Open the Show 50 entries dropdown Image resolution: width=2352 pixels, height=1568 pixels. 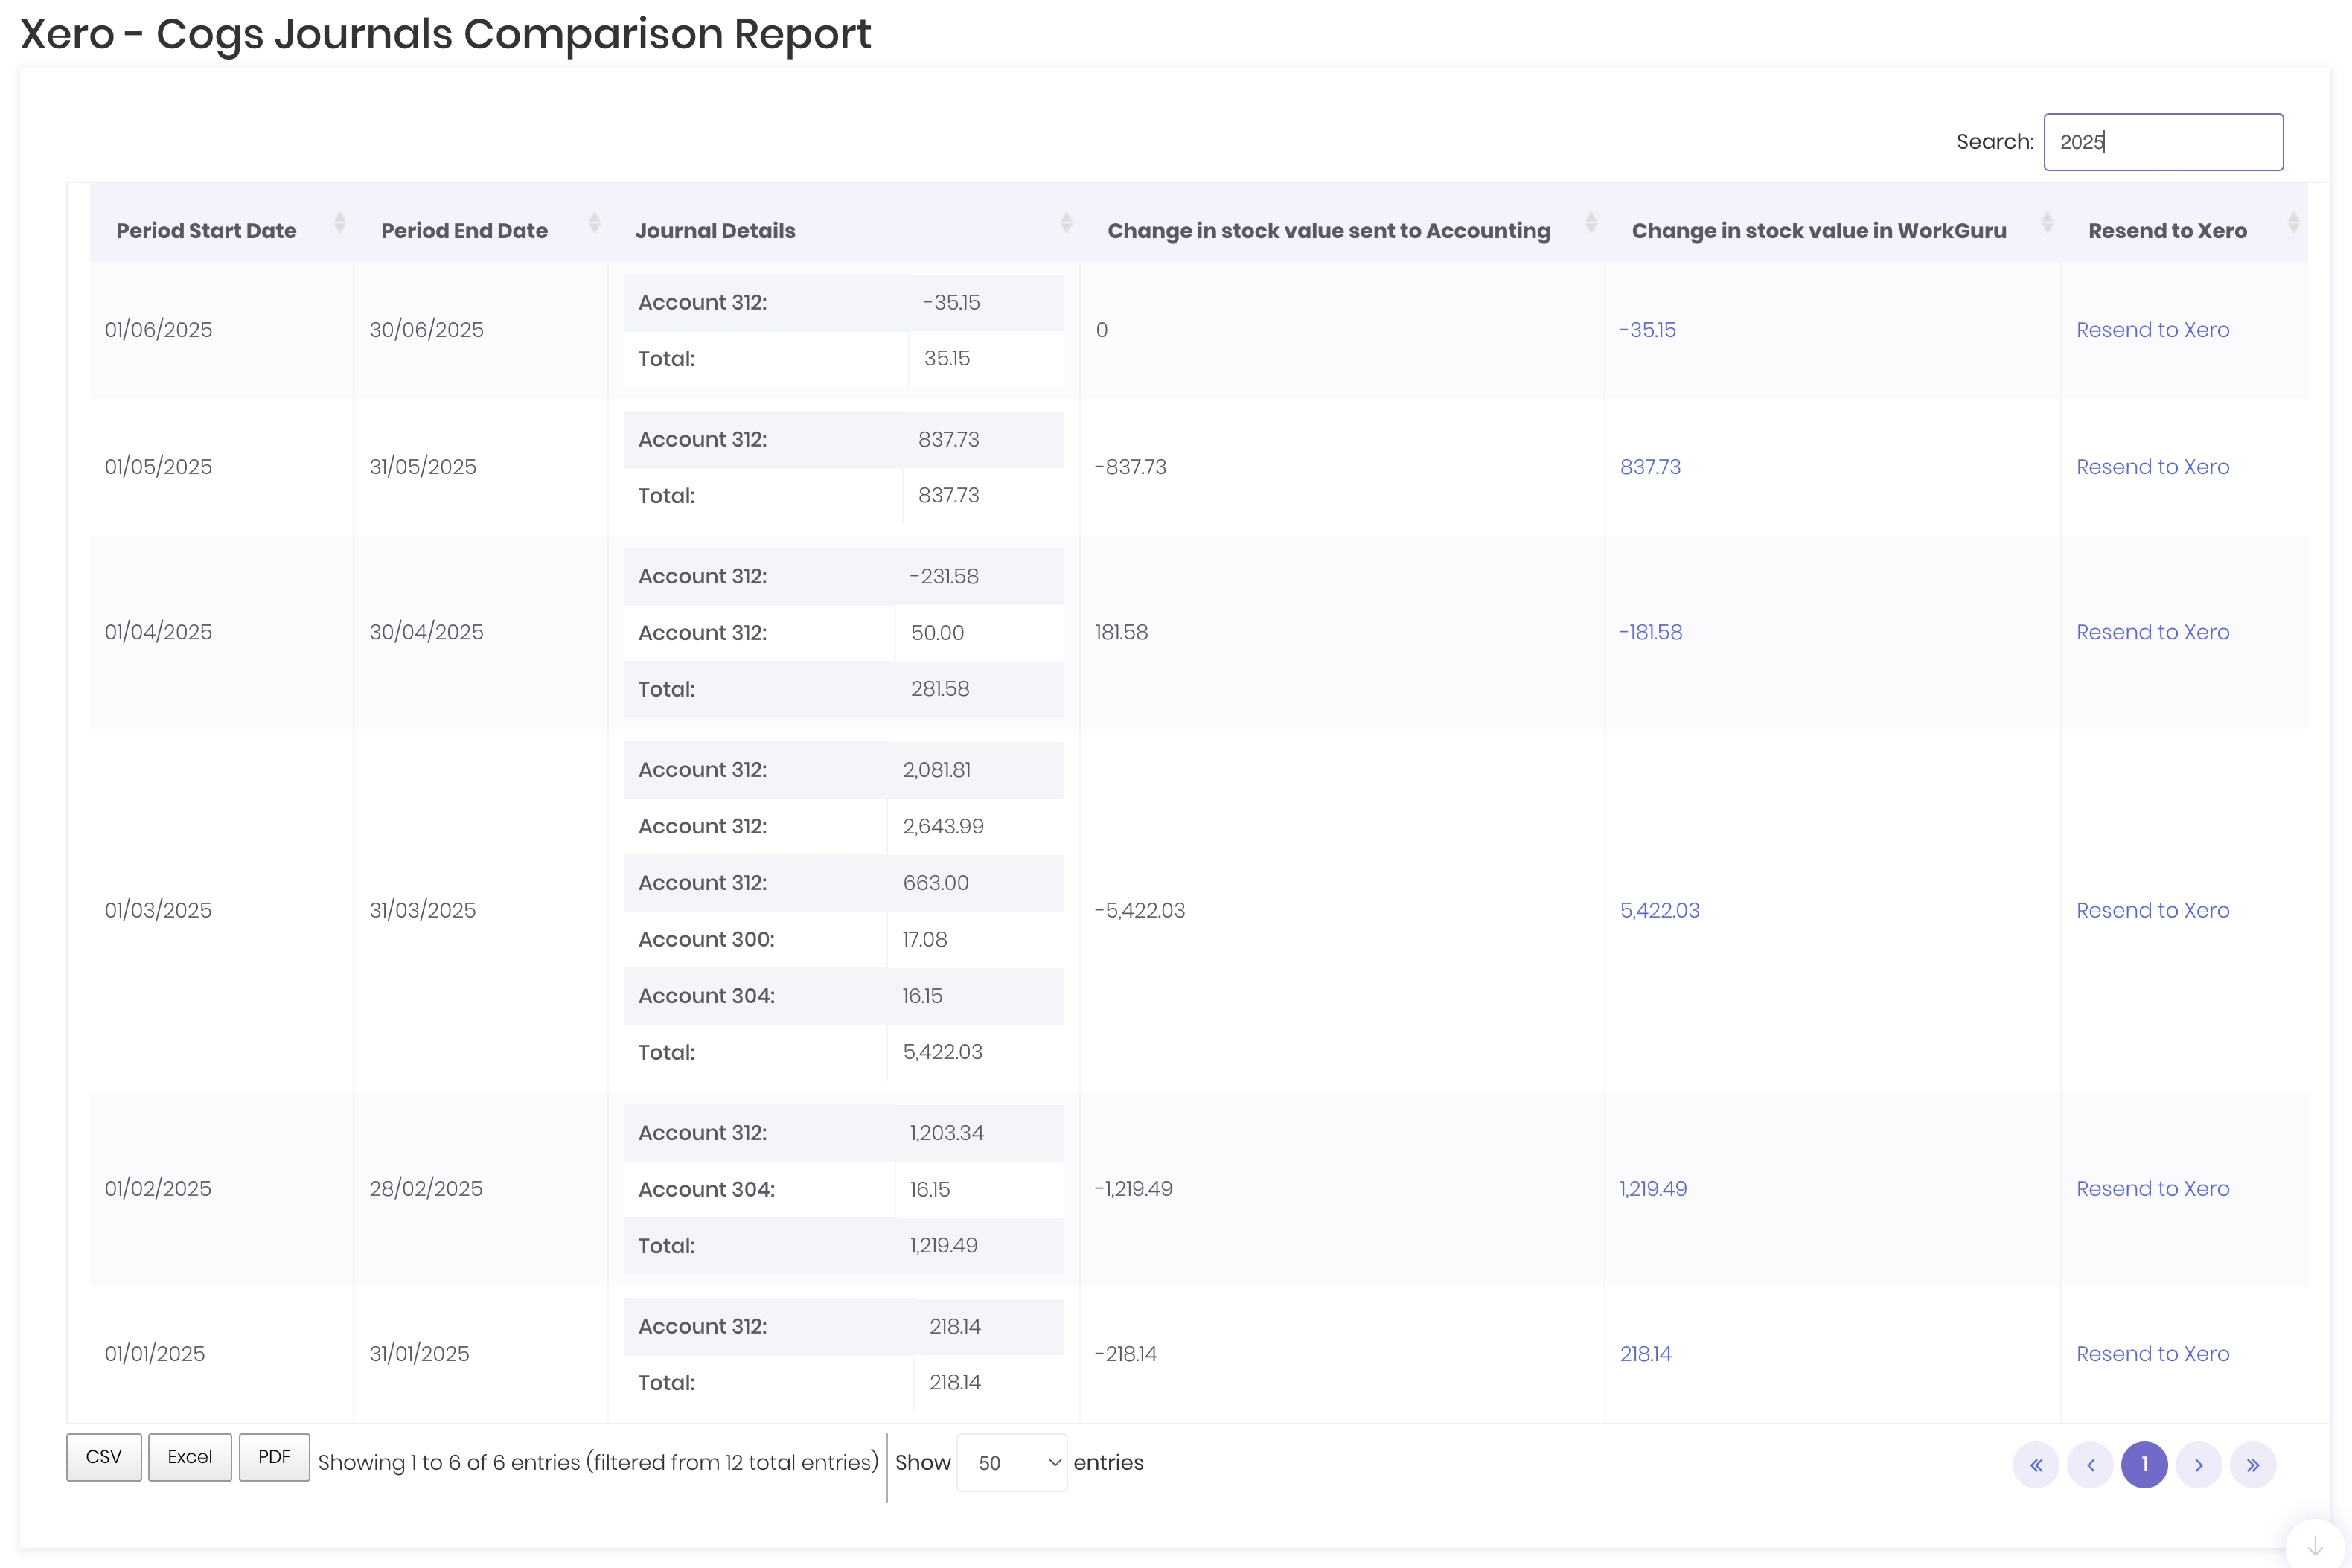pos(1011,1463)
